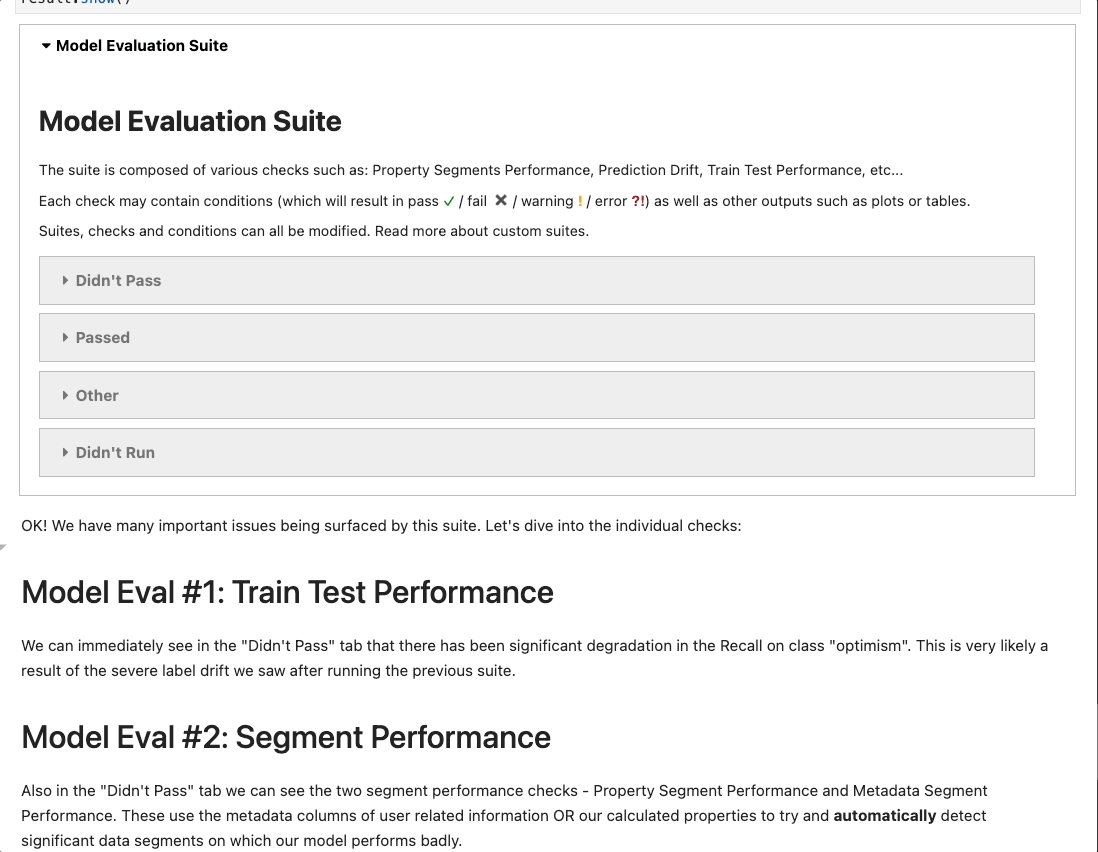Select the Segment Performance heading

point(286,738)
